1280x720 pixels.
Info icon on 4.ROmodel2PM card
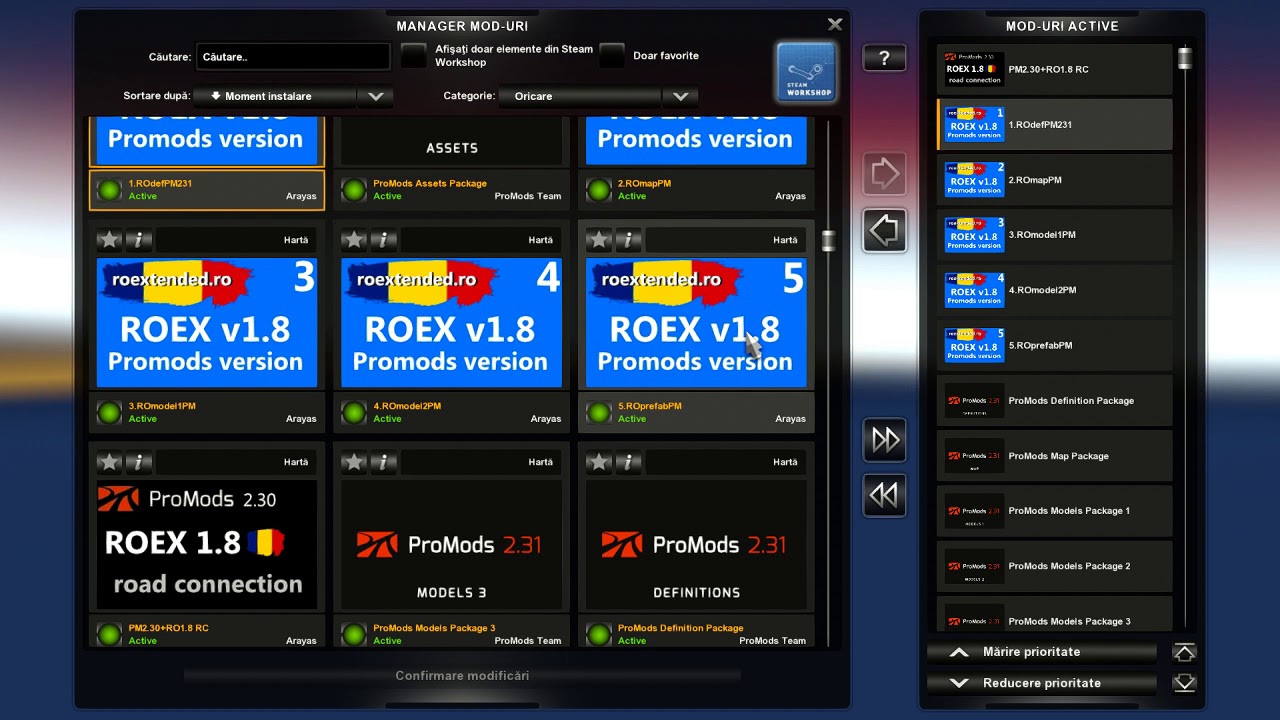(384, 240)
